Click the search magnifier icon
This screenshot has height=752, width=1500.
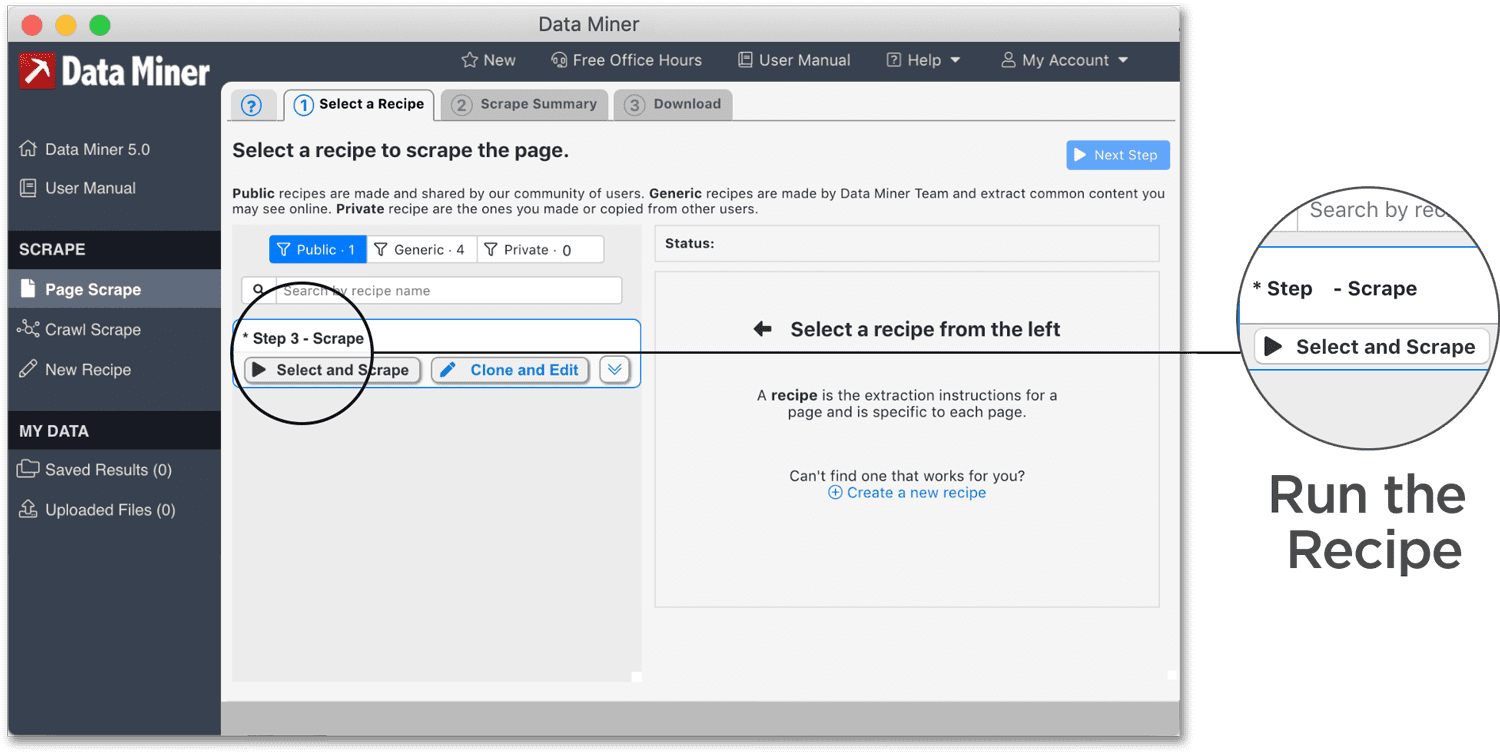258,290
